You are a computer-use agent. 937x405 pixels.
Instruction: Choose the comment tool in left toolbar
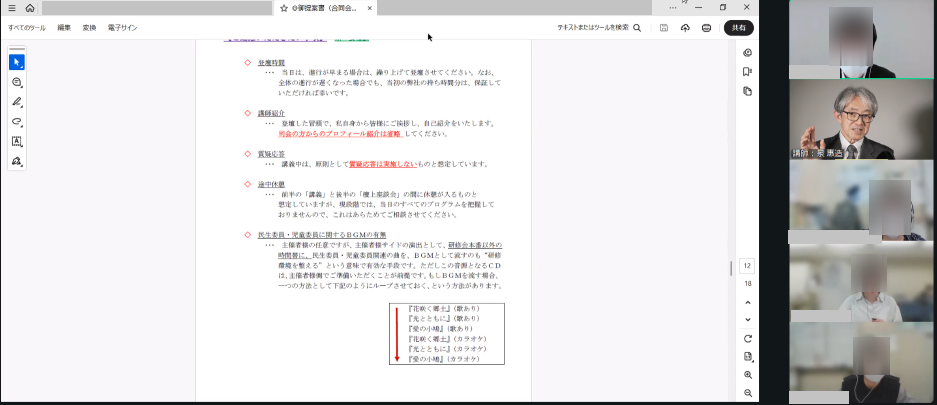(x=17, y=82)
